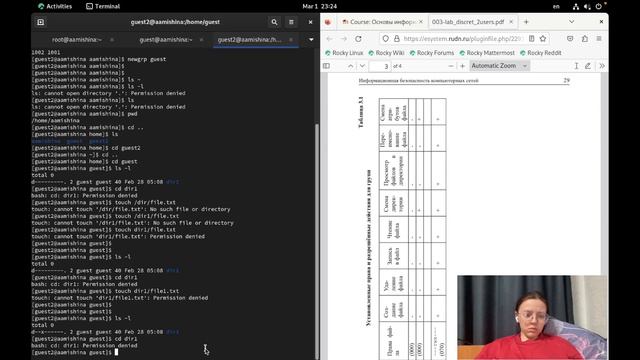Go forward in browser history
The image size is (640, 360).
click(344, 38)
